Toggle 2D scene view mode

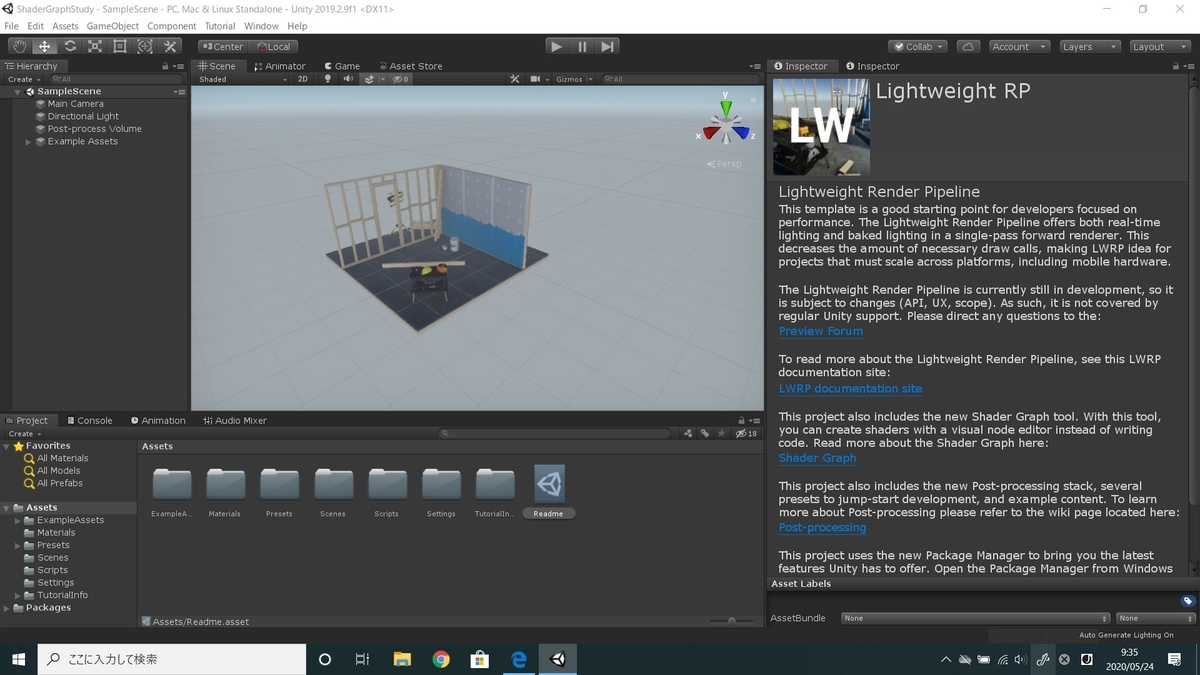[x=303, y=79]
